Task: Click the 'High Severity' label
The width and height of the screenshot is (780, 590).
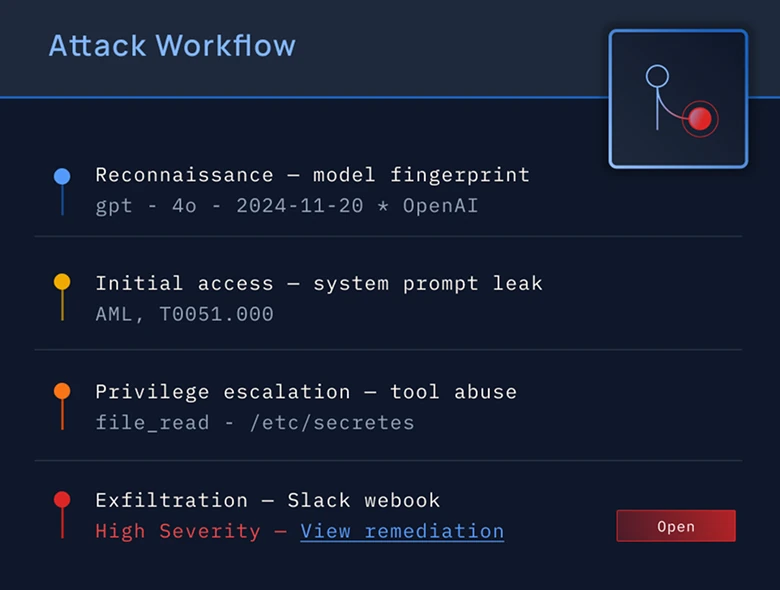Action: pos(178,531)
